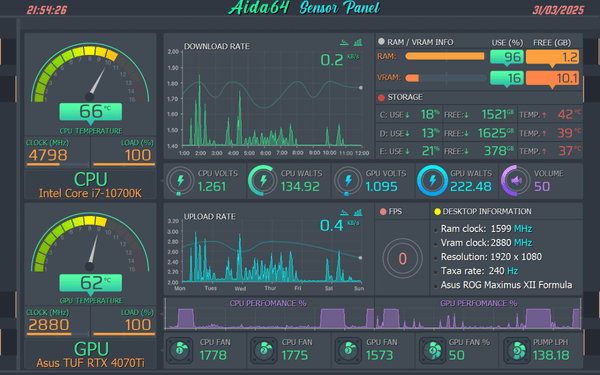Click the 62 °C GPU temperature readout
Viewport: 600px width, 375px height.
click(x=91, y=283)
